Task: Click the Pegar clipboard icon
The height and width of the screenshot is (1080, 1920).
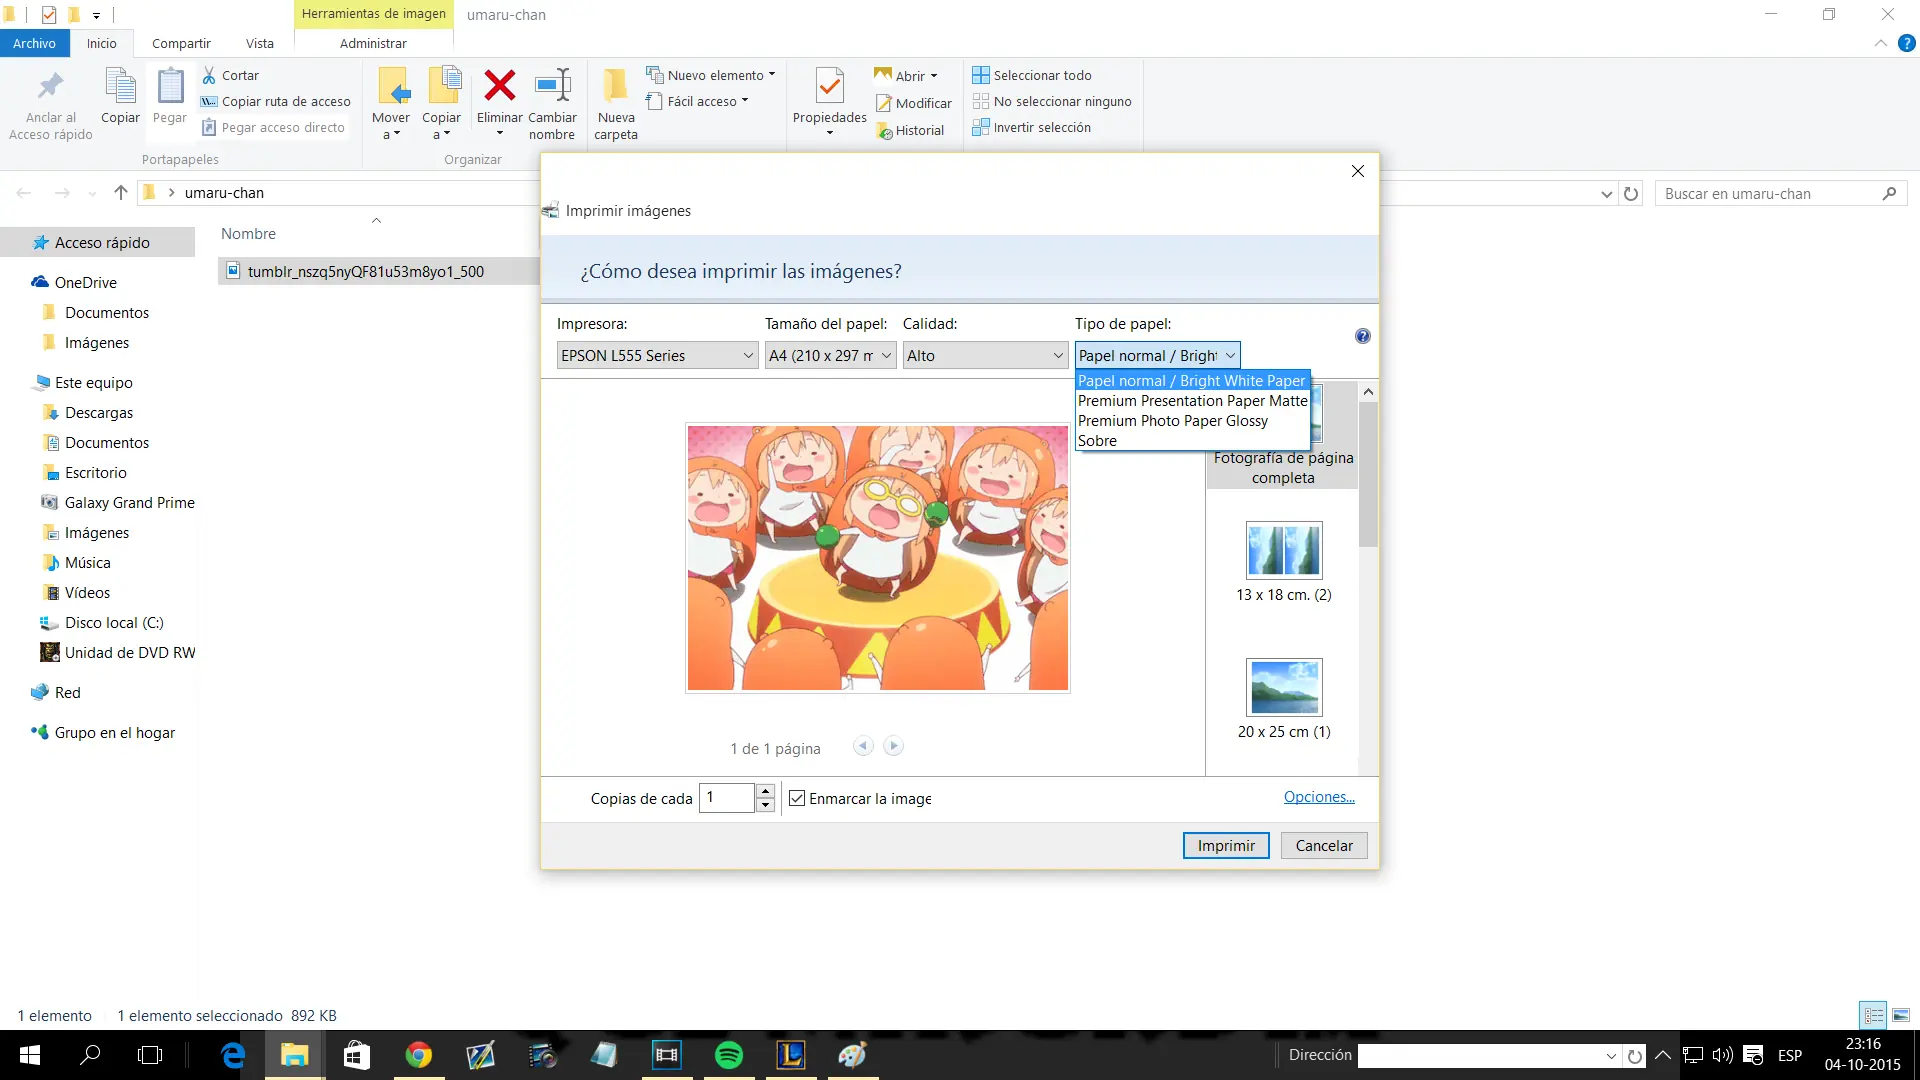Action: [x=170, y=87]
